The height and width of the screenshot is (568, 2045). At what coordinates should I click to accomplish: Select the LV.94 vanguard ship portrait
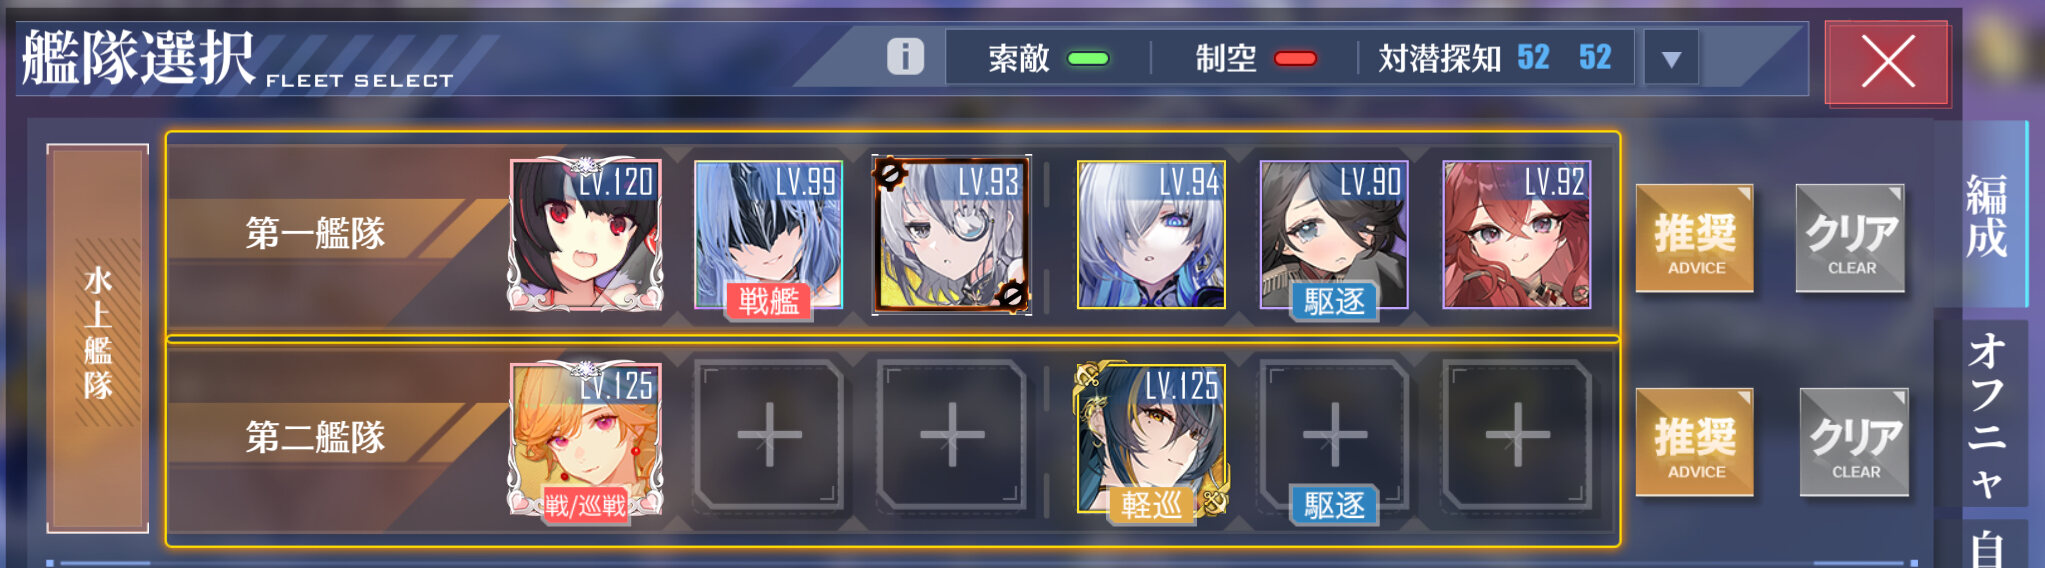(x=1151, y=235)
